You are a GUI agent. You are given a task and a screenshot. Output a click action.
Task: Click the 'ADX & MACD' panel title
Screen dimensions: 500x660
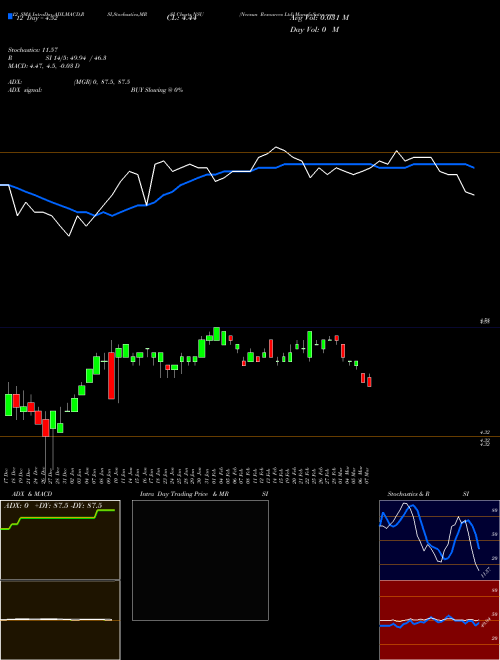click(x=32, y=494)
